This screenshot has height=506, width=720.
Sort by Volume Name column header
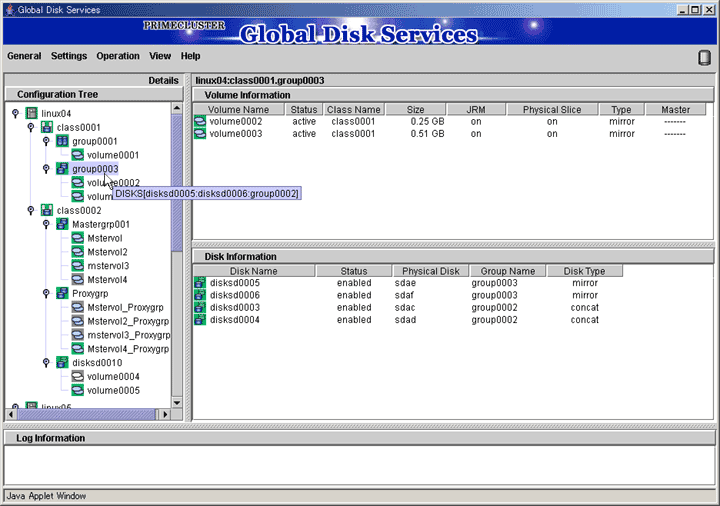(x=238, y=109)
